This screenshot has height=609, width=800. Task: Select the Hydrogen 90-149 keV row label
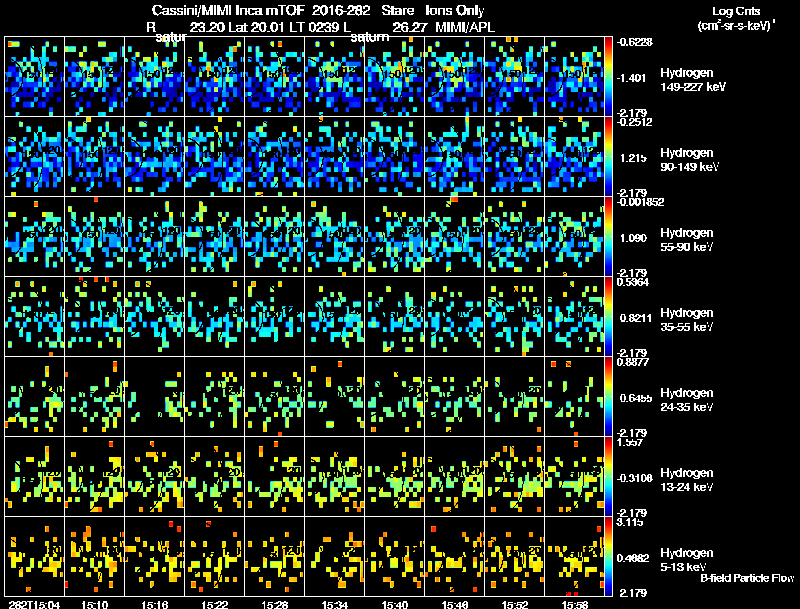[690, 160]
